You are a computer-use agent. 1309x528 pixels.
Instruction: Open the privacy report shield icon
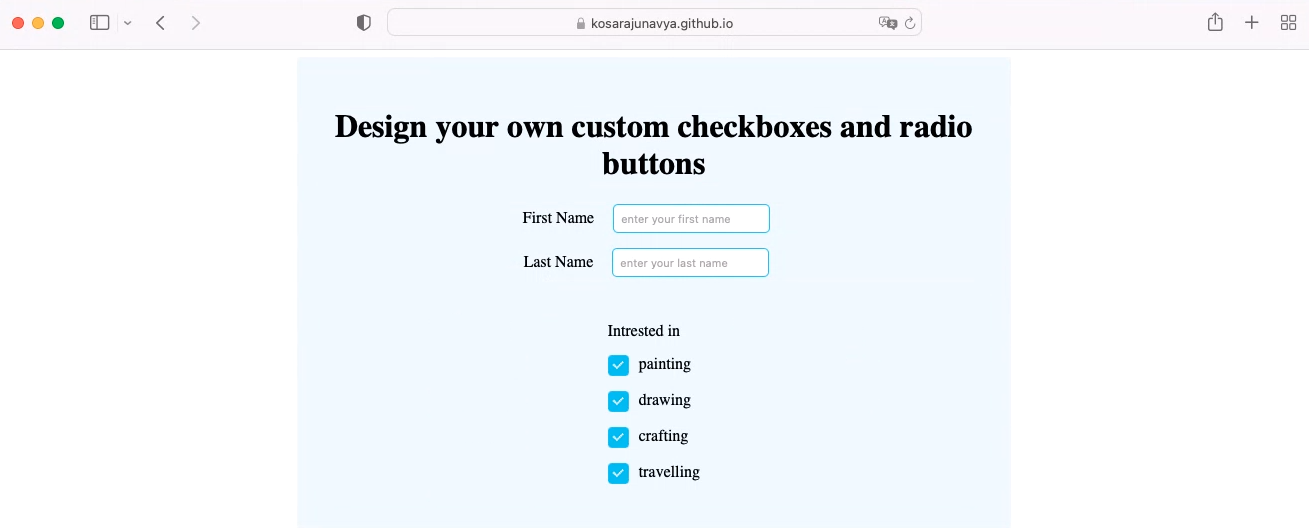tap(364, 22)
